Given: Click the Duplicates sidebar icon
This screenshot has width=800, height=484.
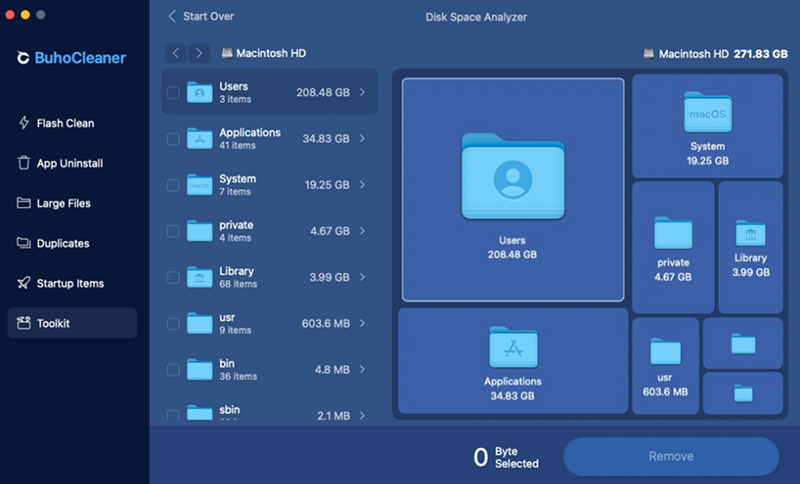Looking at the screenshot, I should tap(24, 243).
